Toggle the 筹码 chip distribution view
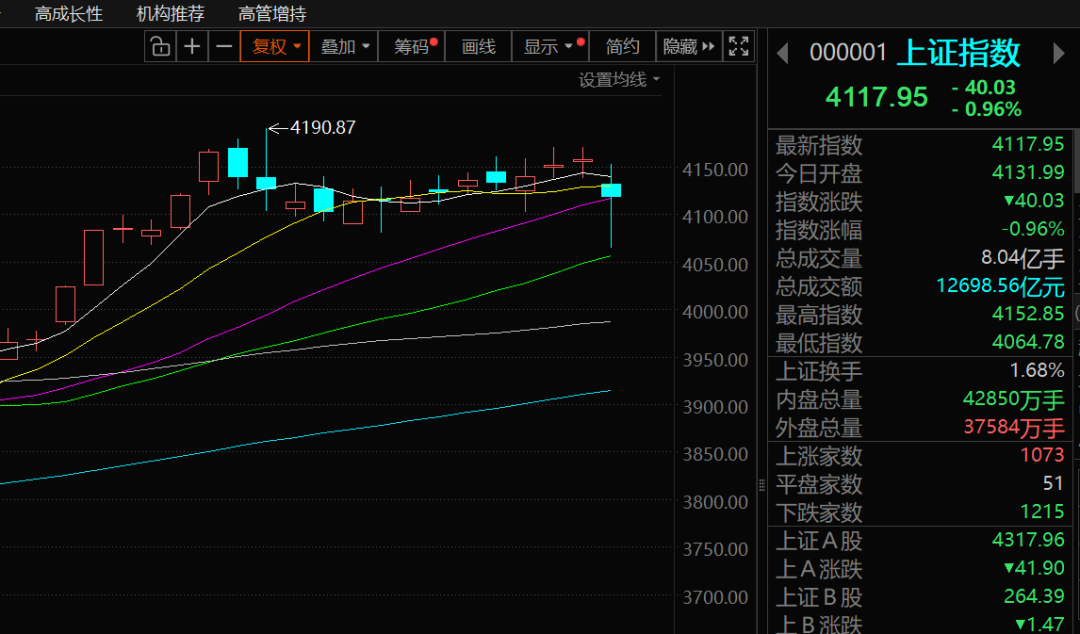 pos(413,46)
